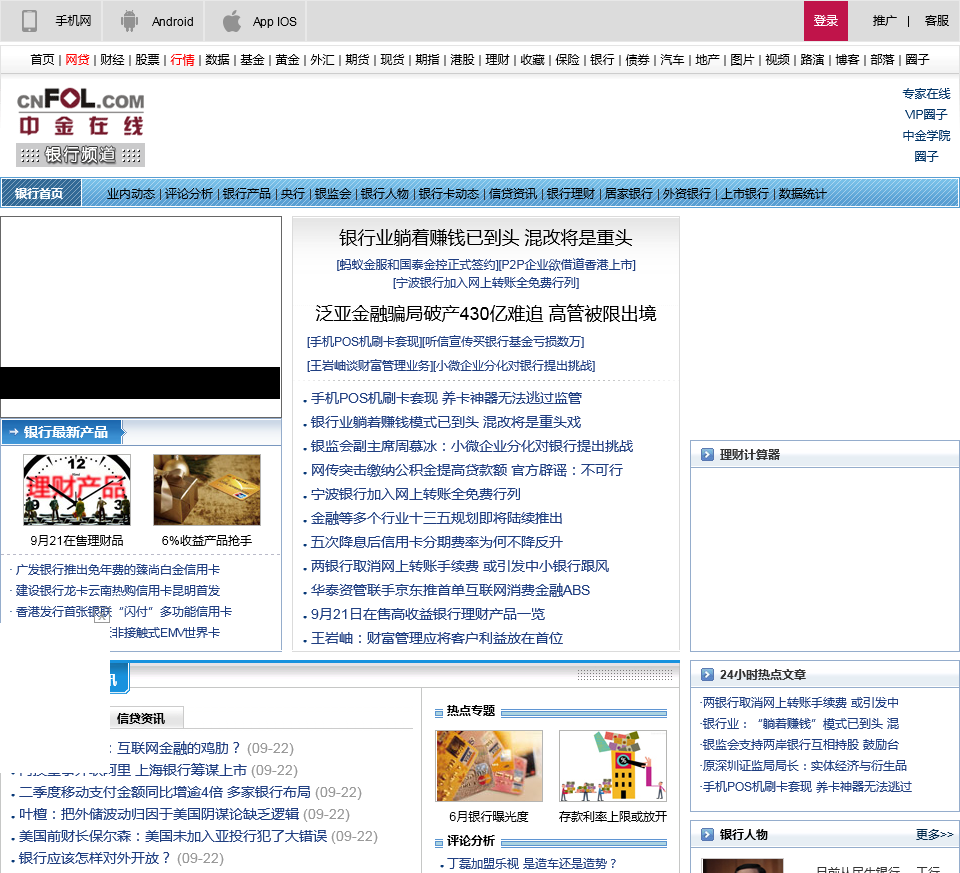Screen dimensions: 960x873
Task: Open 上市银行 in the bank channel bar
Action: pos(744,193)
